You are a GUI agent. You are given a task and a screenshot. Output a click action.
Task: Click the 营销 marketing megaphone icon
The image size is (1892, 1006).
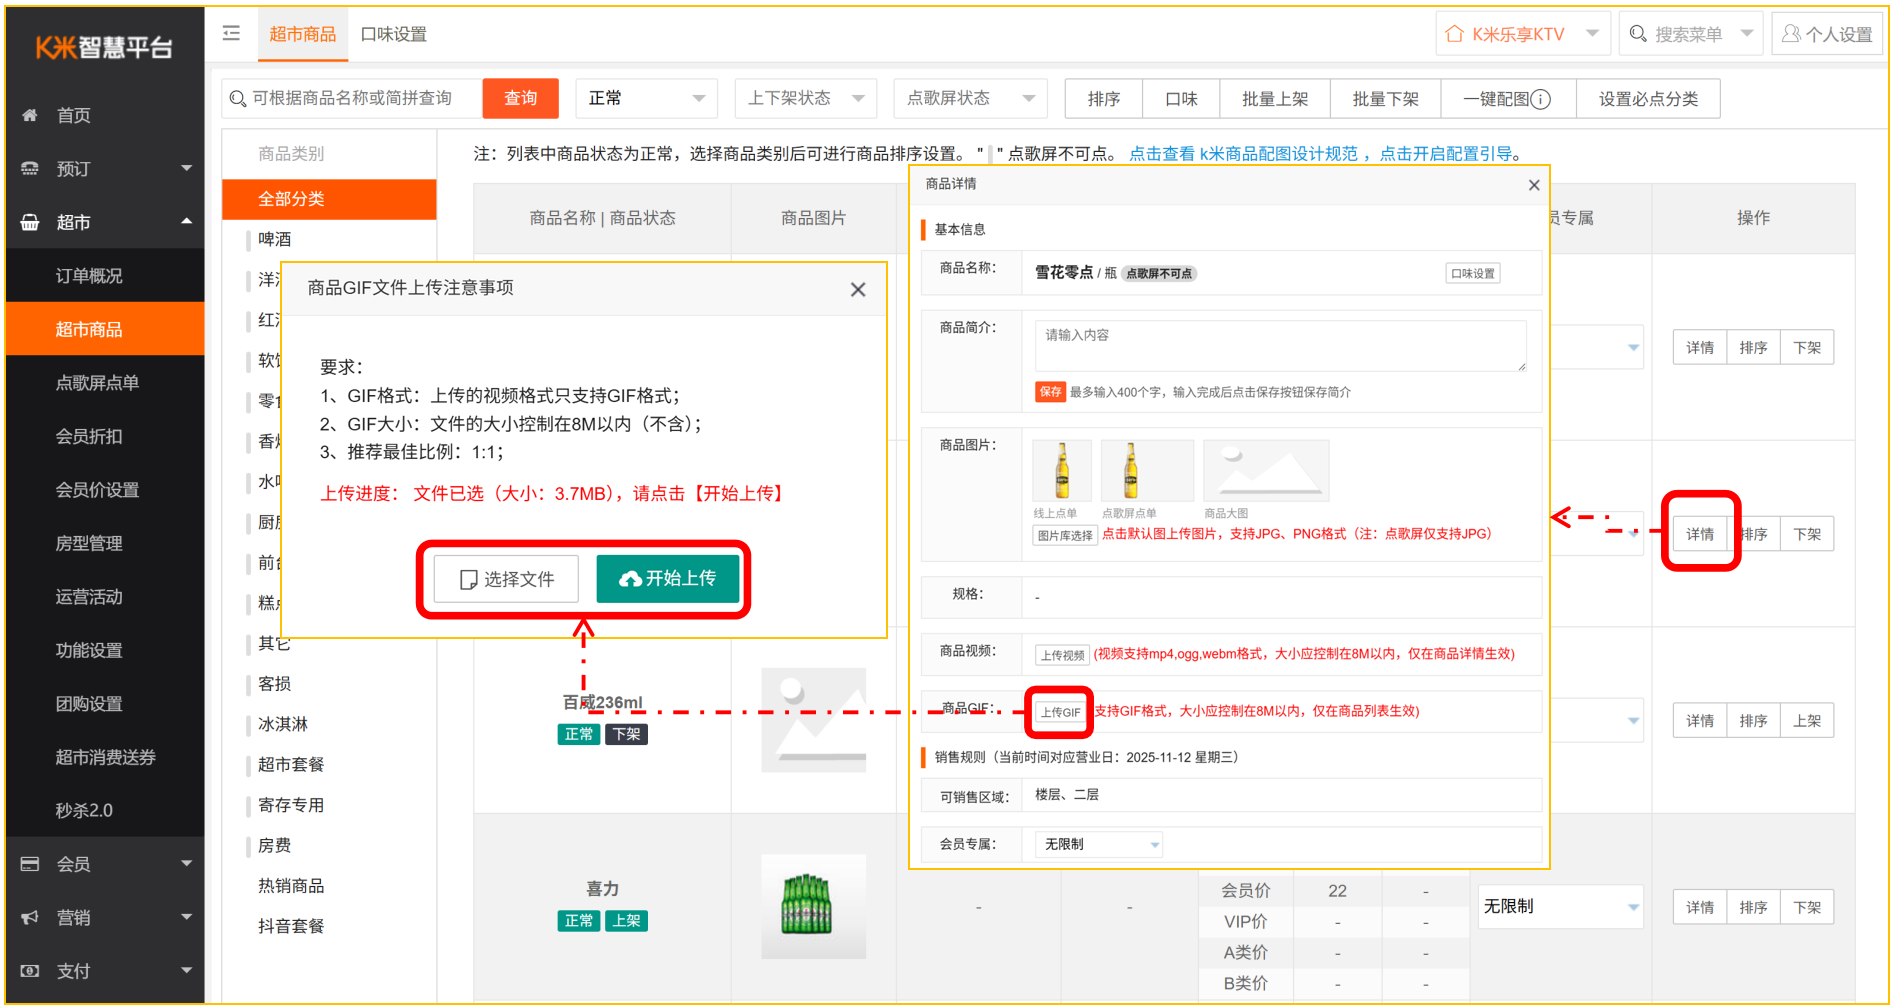pos(30,917)
